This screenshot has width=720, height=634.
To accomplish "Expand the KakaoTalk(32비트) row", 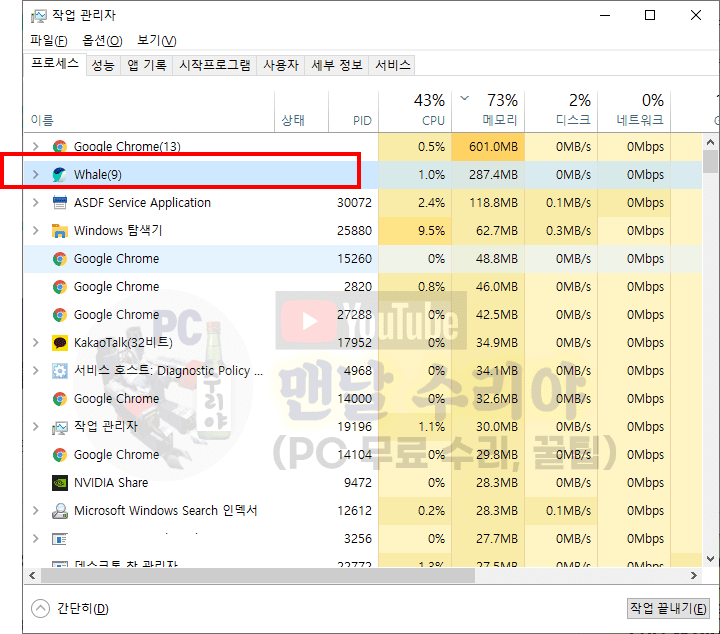I will point(36,342).
